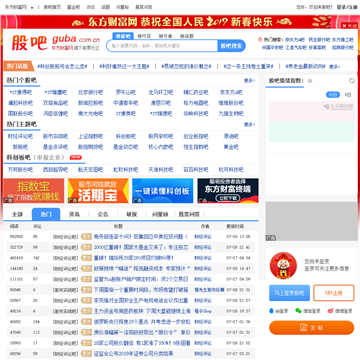Switch sentiment index to 今日
The image size is (360, 360).
[x=332, y=95]
